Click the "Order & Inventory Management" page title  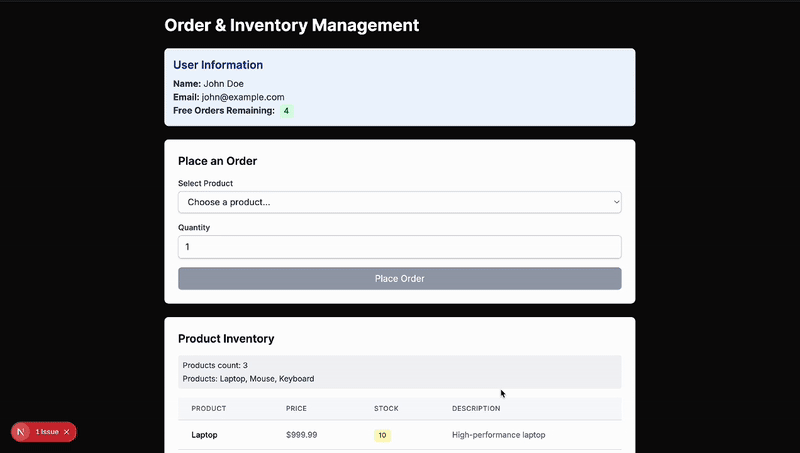click(291, 25)
